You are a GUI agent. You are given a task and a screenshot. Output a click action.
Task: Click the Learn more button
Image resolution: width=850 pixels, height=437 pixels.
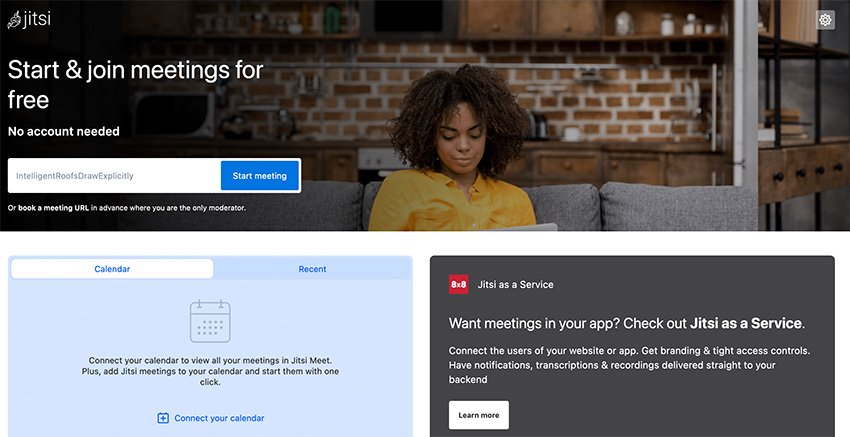pyautogui.click(x=479, y=415)
